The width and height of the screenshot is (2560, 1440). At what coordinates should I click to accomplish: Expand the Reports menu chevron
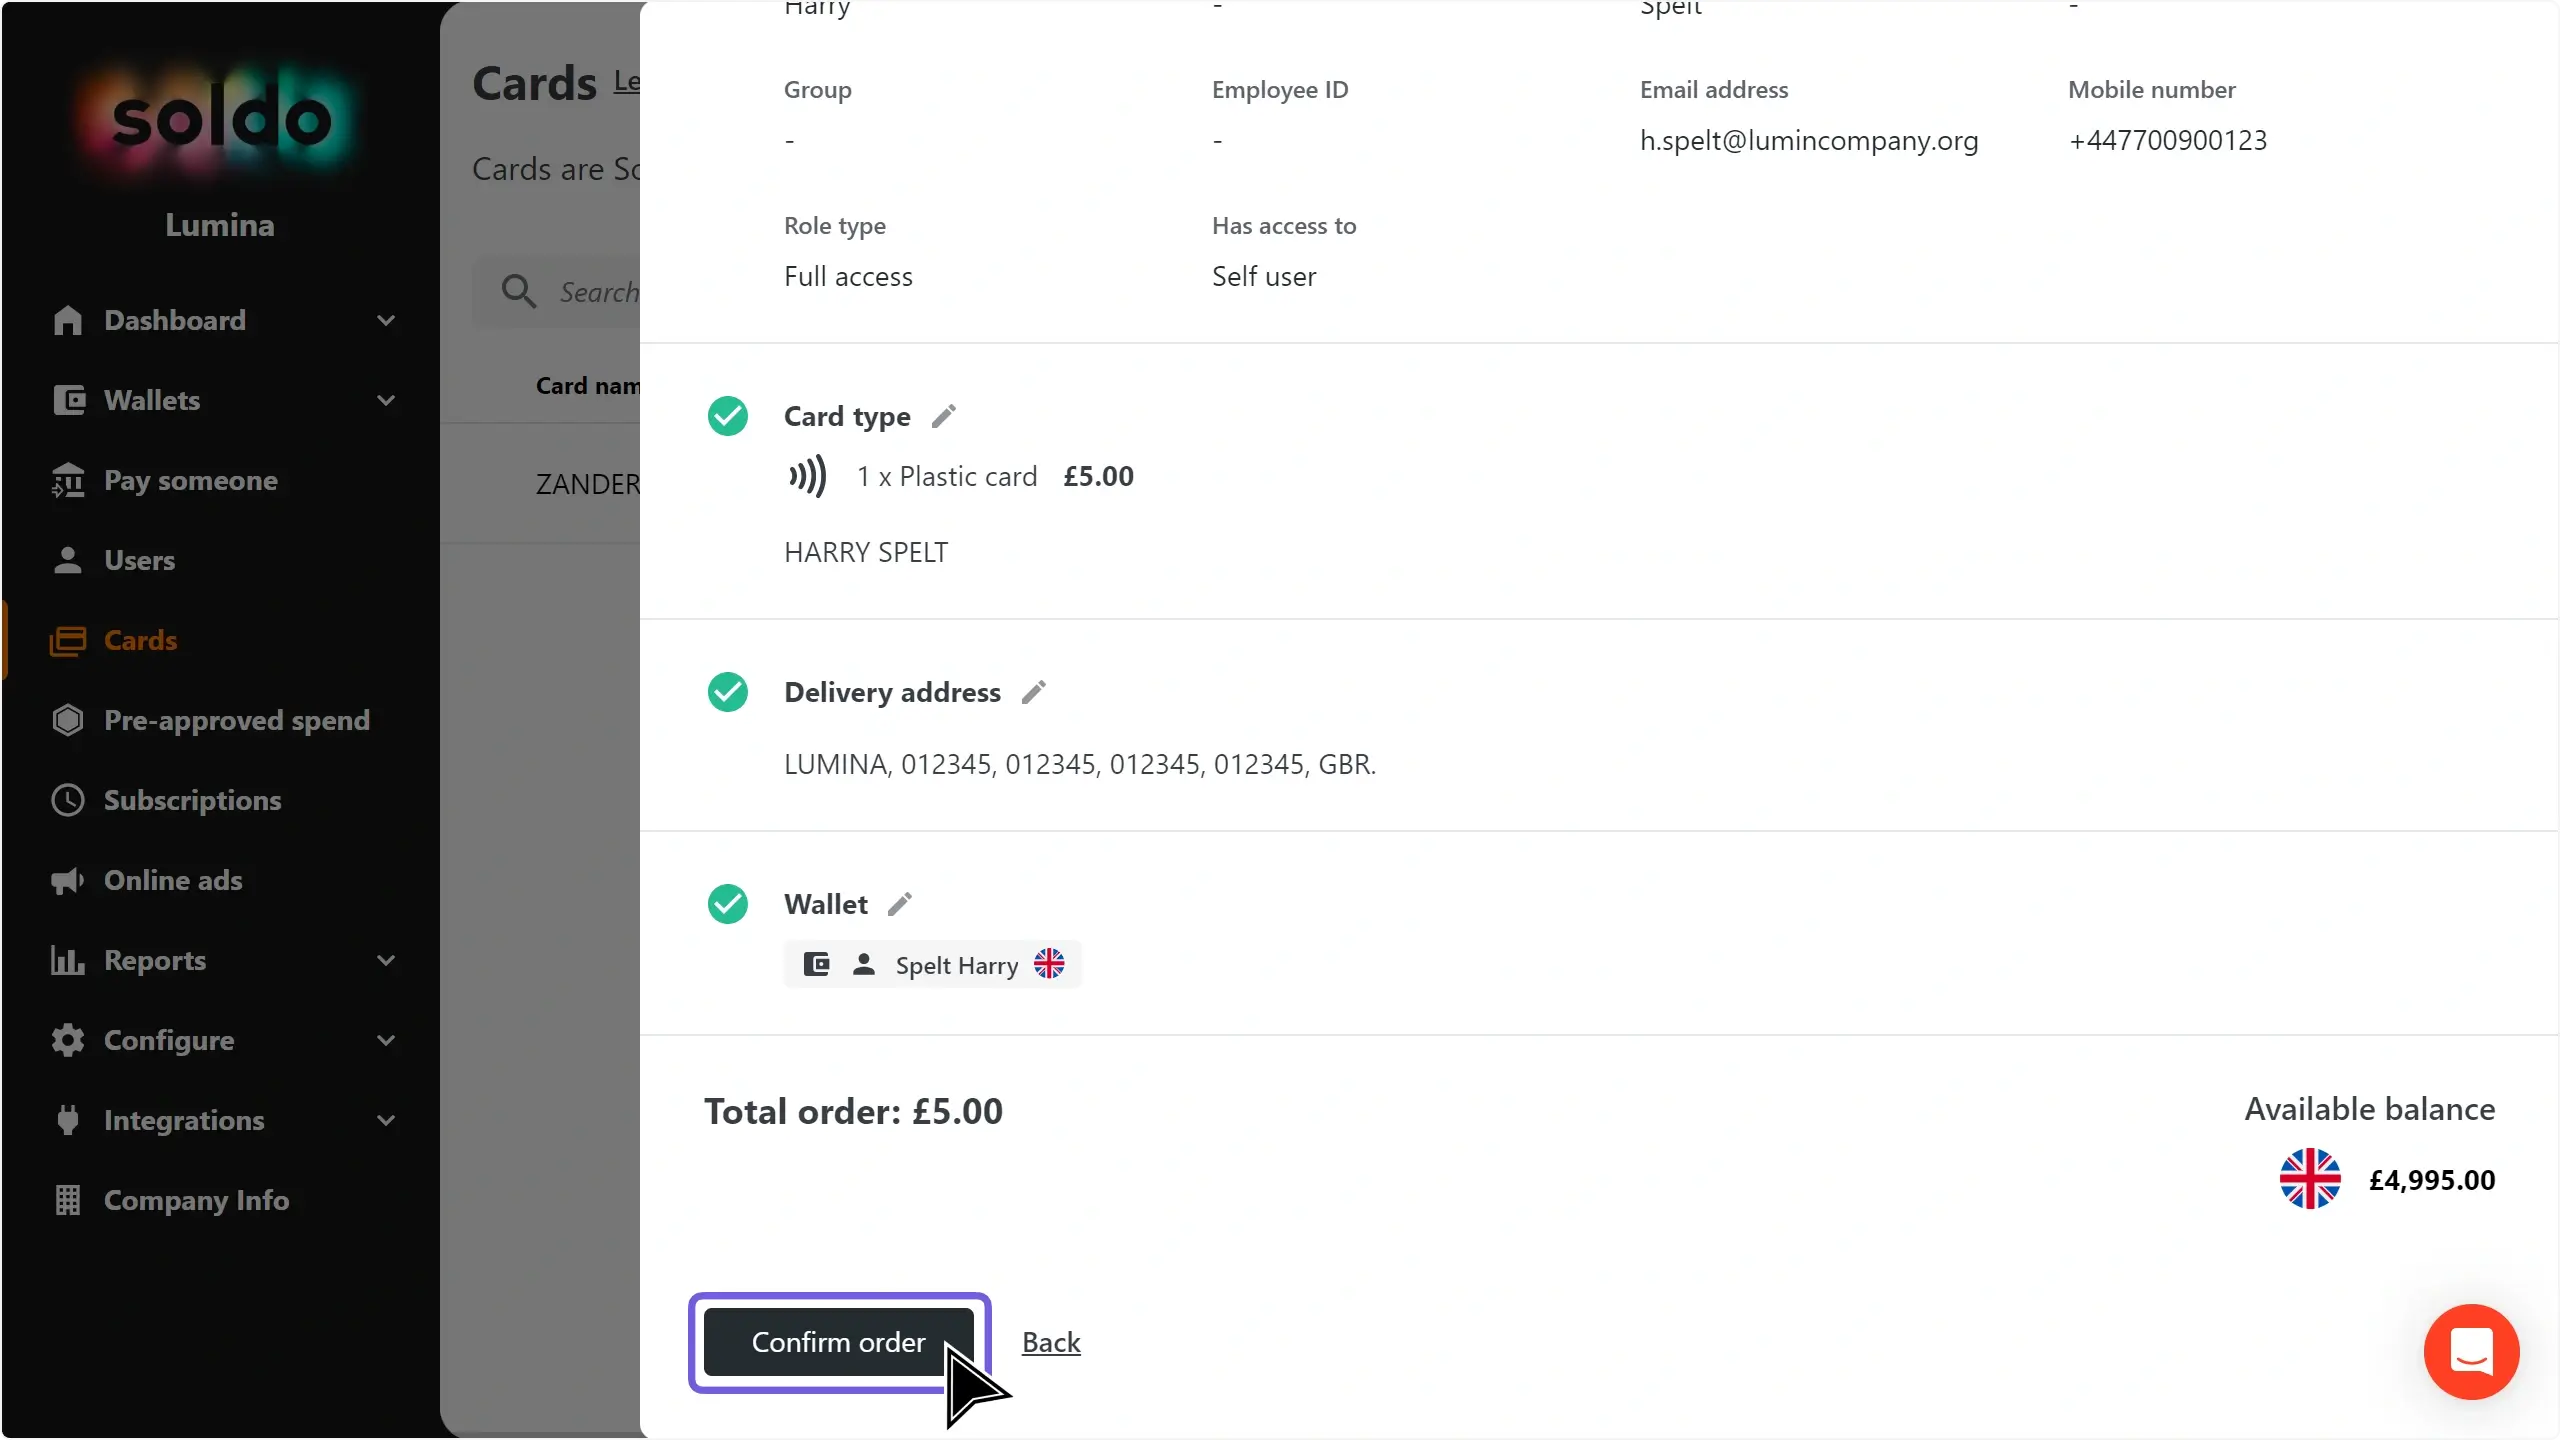(x=386, y=960)
